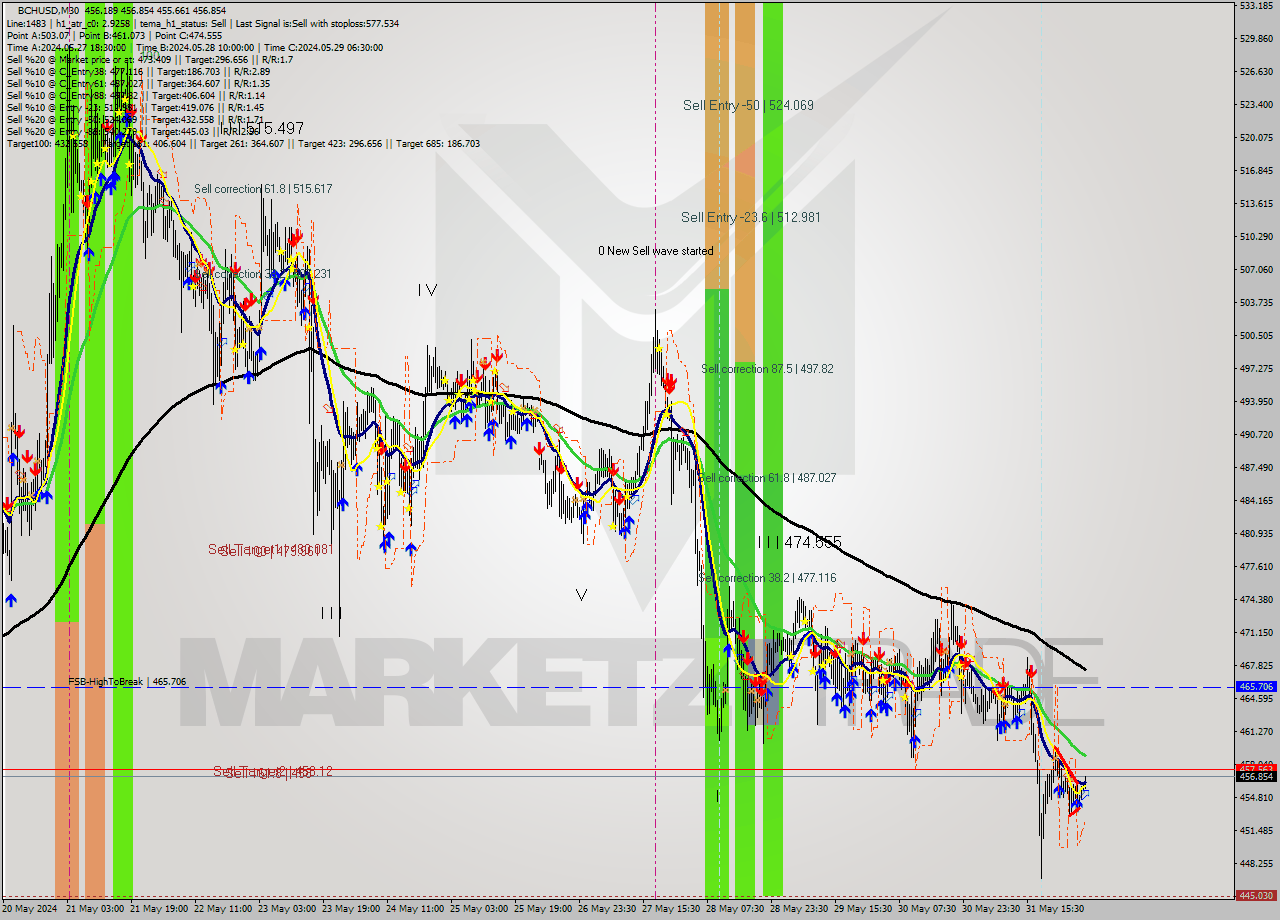Click the '31 May 15:30' time axis label
Image resolution: width=1280 pixels, height=920 pixels.
point(1055,909)
